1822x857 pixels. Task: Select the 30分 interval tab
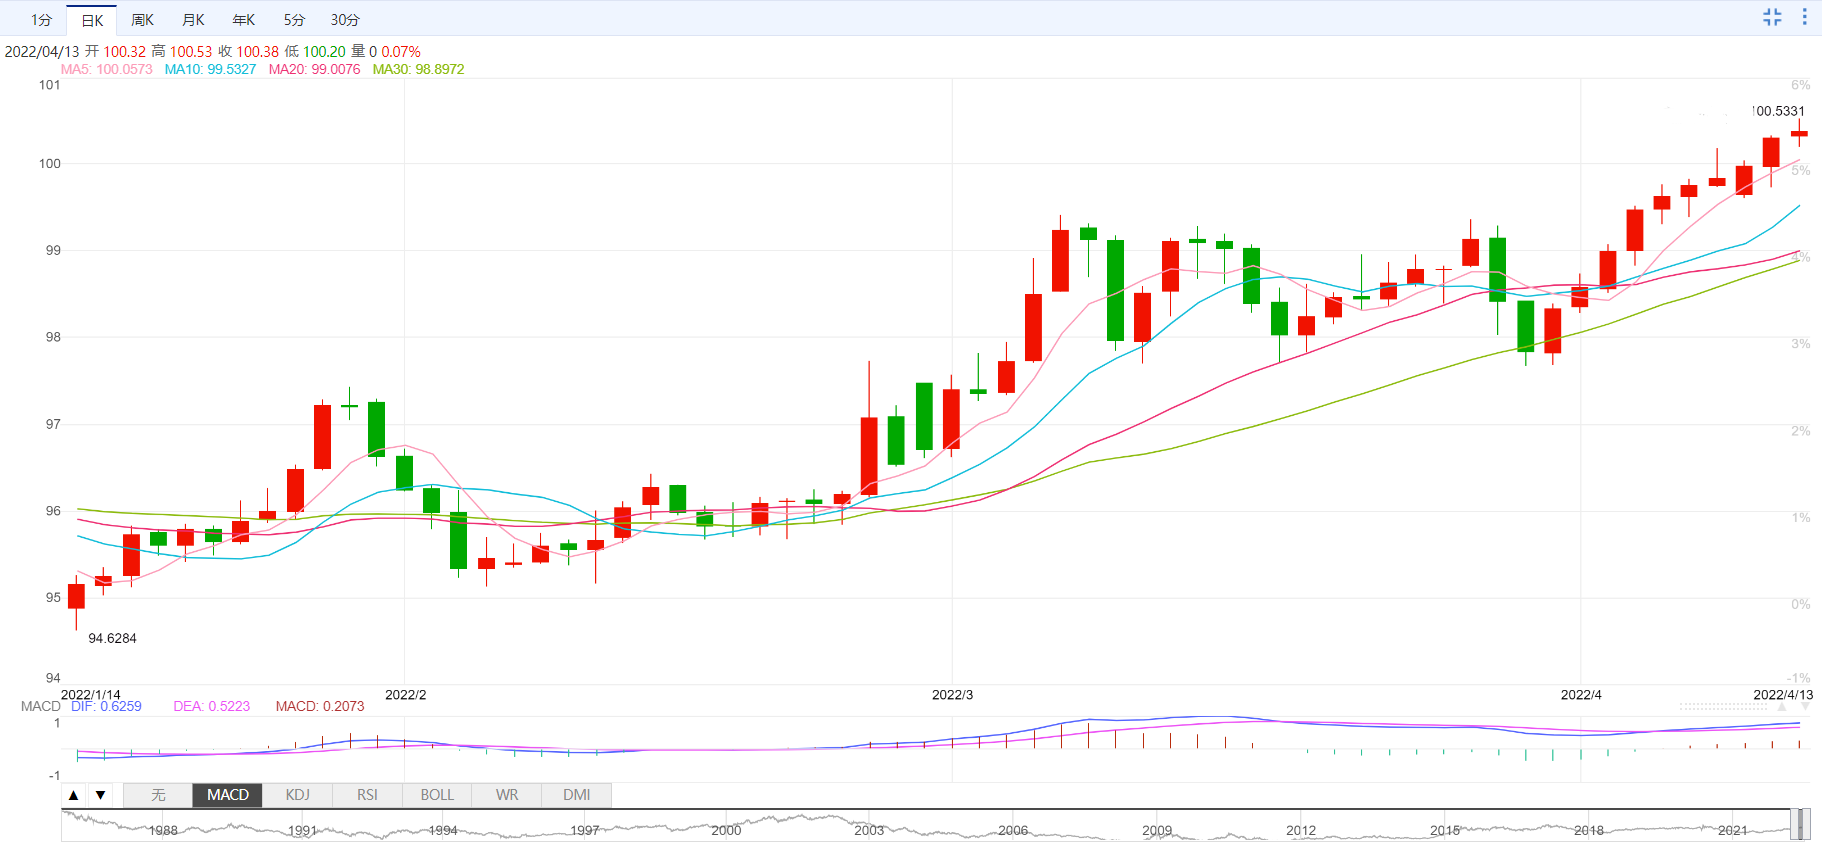click(345, 20)
